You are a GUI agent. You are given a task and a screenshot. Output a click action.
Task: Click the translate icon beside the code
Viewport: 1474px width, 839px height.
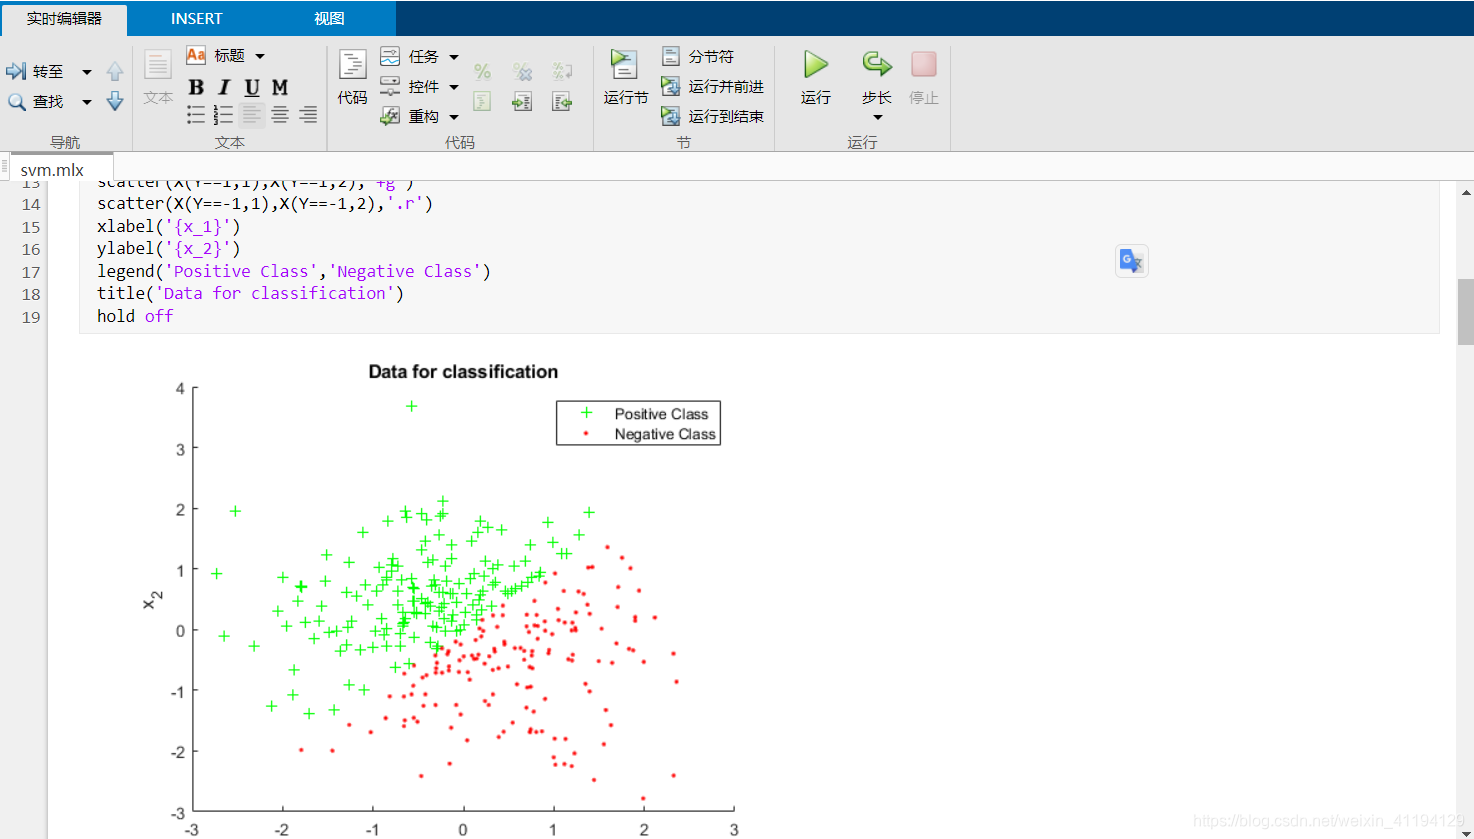point(1130,260)
